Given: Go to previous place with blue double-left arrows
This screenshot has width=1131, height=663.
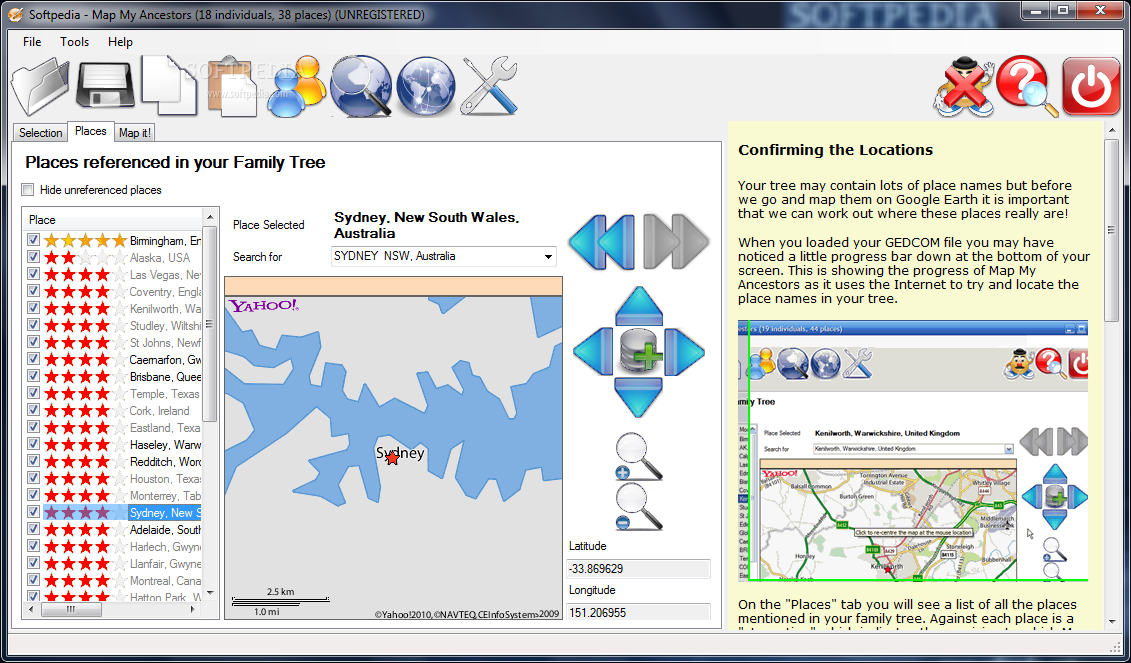Looking at the screenshot, I should point(602,242).
